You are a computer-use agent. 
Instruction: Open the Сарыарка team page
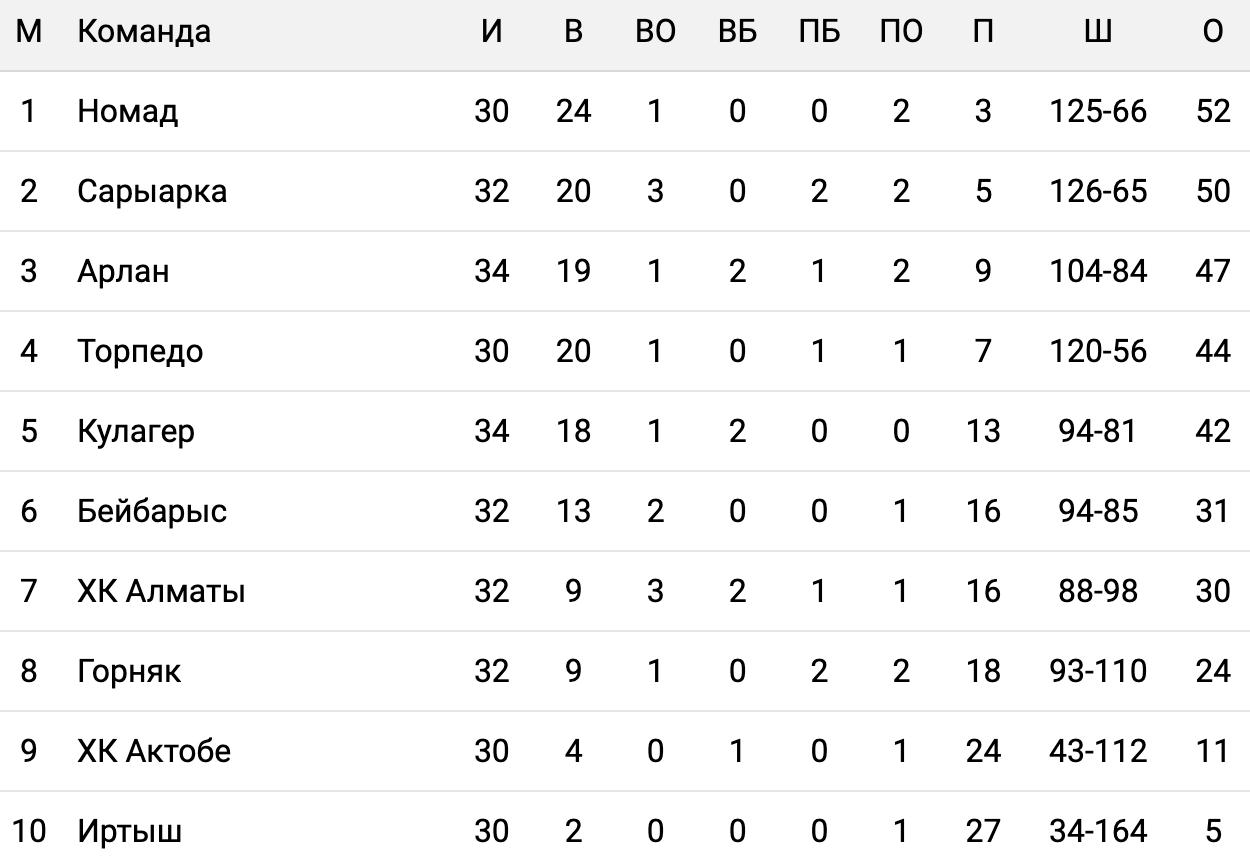(x=152, y=191)
